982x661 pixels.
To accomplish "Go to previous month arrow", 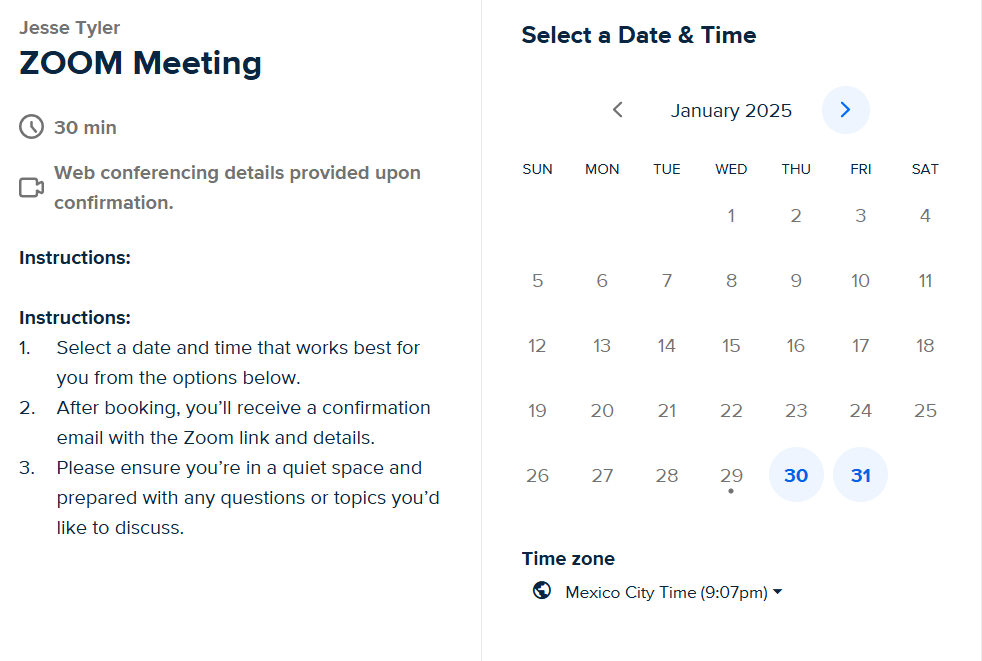I will pyautogui.click(x=618, y=110).
